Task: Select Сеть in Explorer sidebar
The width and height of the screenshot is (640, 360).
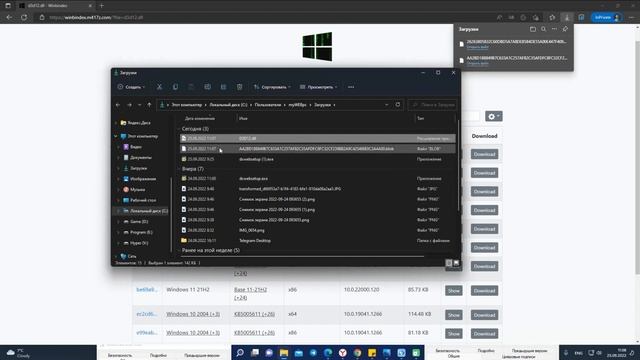Action: point(132,256)
